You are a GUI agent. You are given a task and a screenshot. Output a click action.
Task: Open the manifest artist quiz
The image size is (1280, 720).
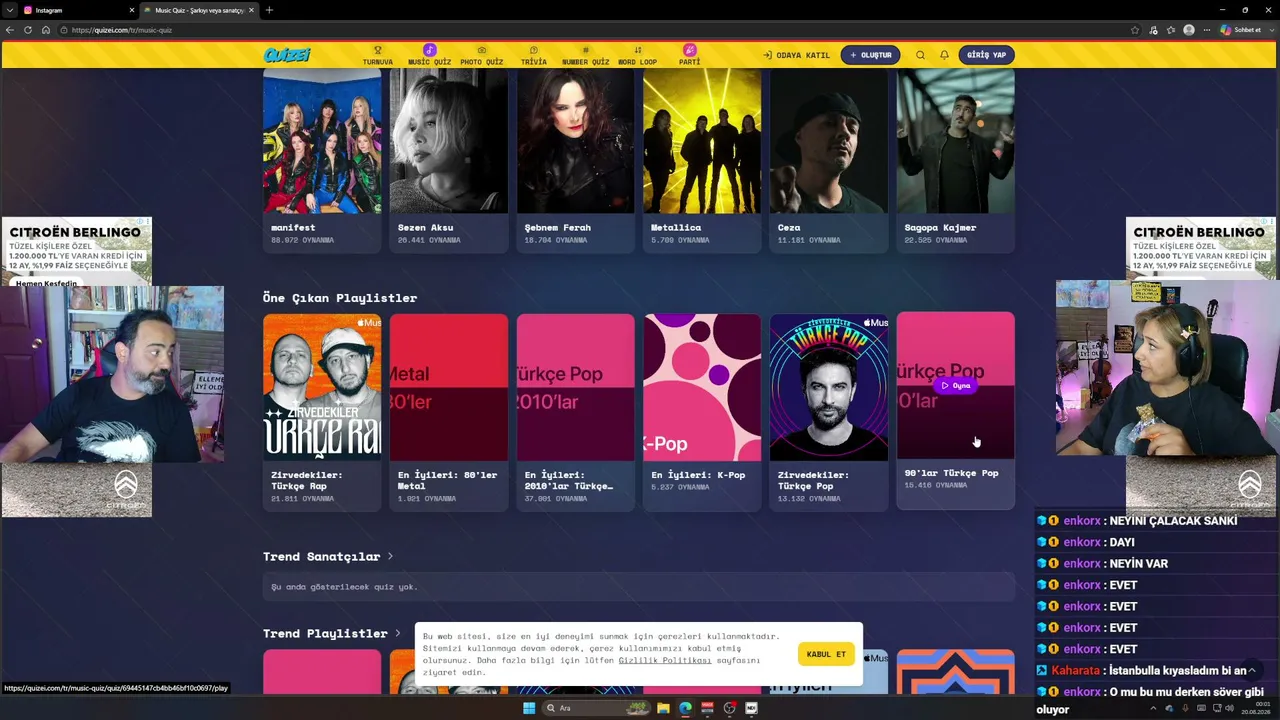(x=322, y=160)
